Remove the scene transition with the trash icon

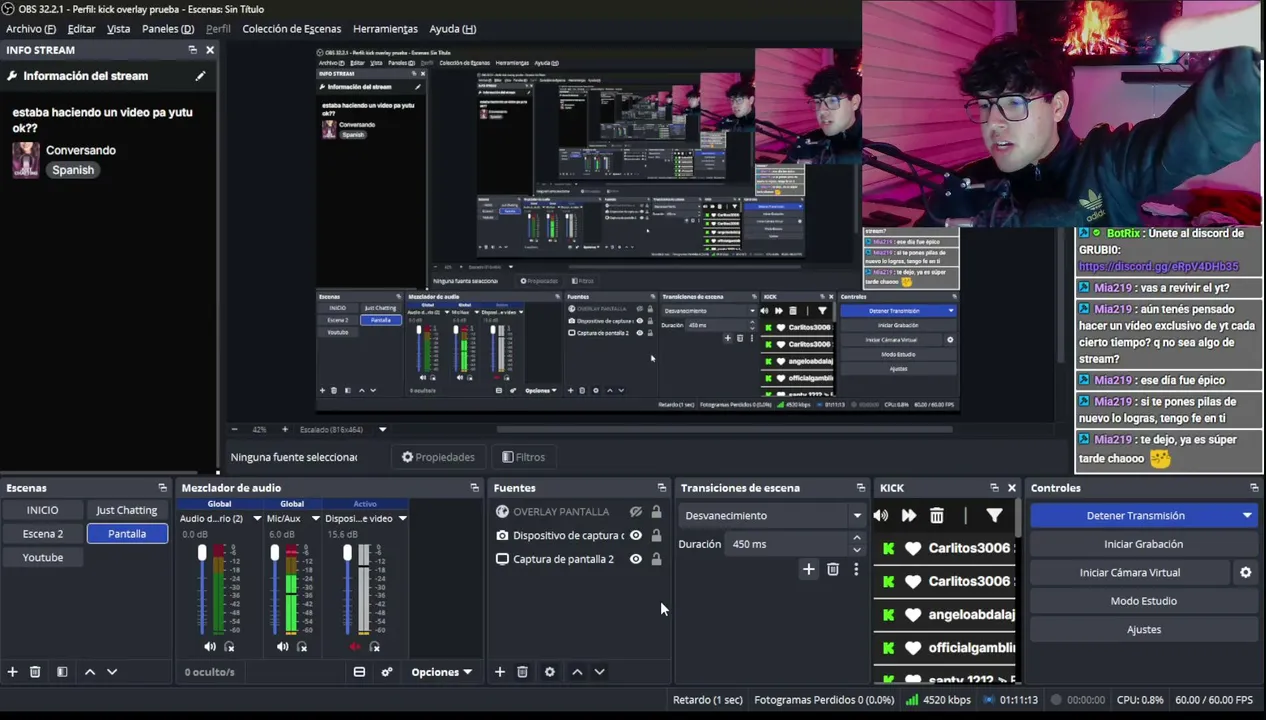pyautogui.click(x=833, y=570)
